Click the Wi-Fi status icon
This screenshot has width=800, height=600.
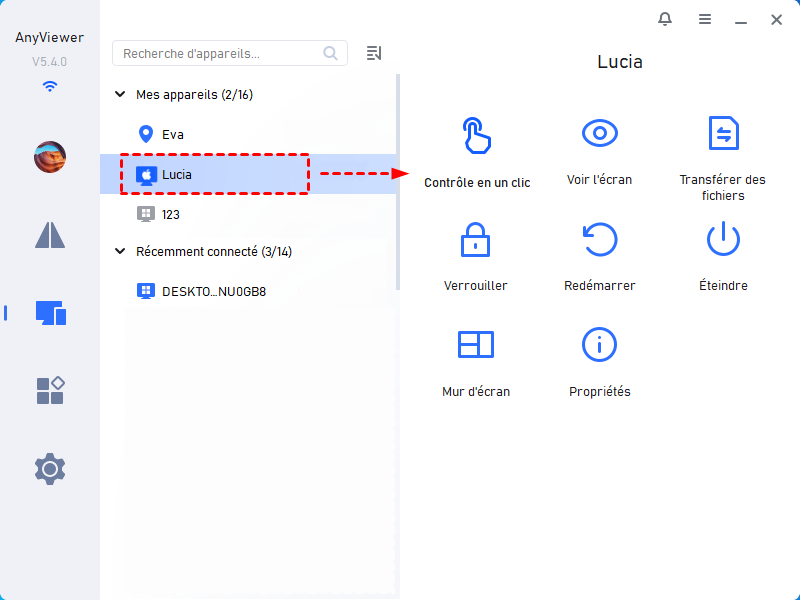50,86
